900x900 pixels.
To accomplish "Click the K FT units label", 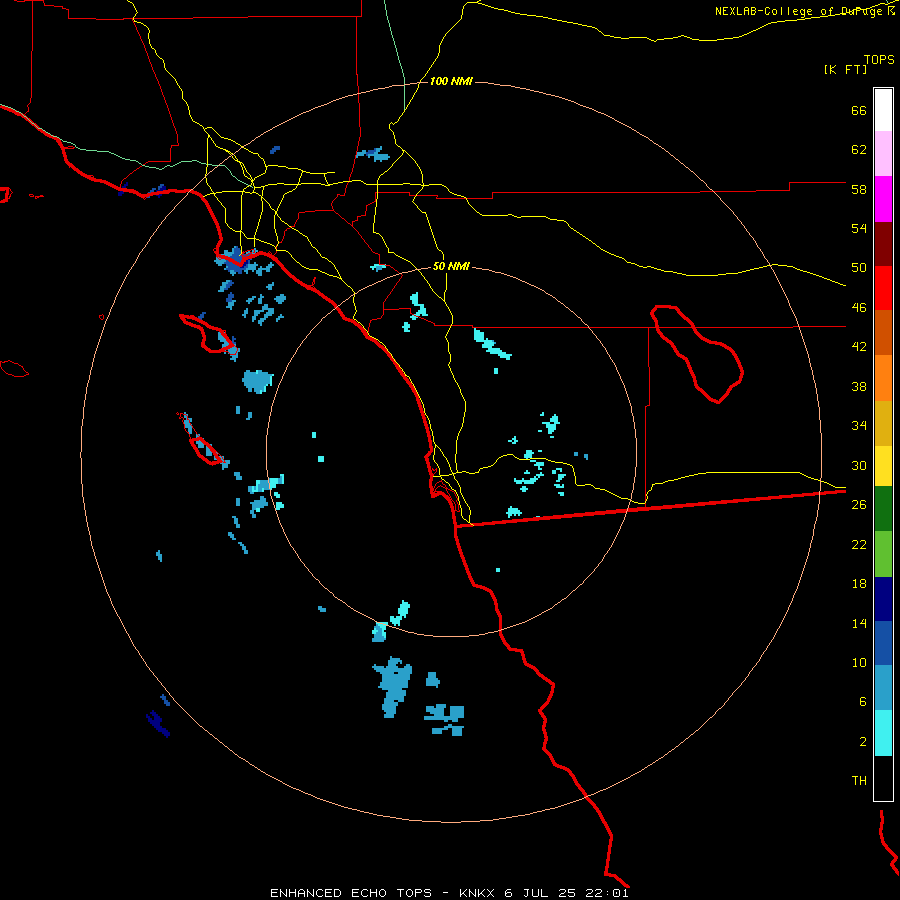I will (x=845, y=70).
